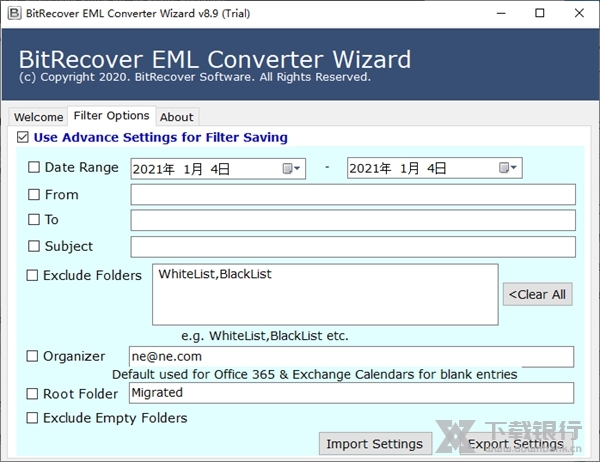Check the Exclude Folders option
This screenshot has height=462, width=600.
32,275
